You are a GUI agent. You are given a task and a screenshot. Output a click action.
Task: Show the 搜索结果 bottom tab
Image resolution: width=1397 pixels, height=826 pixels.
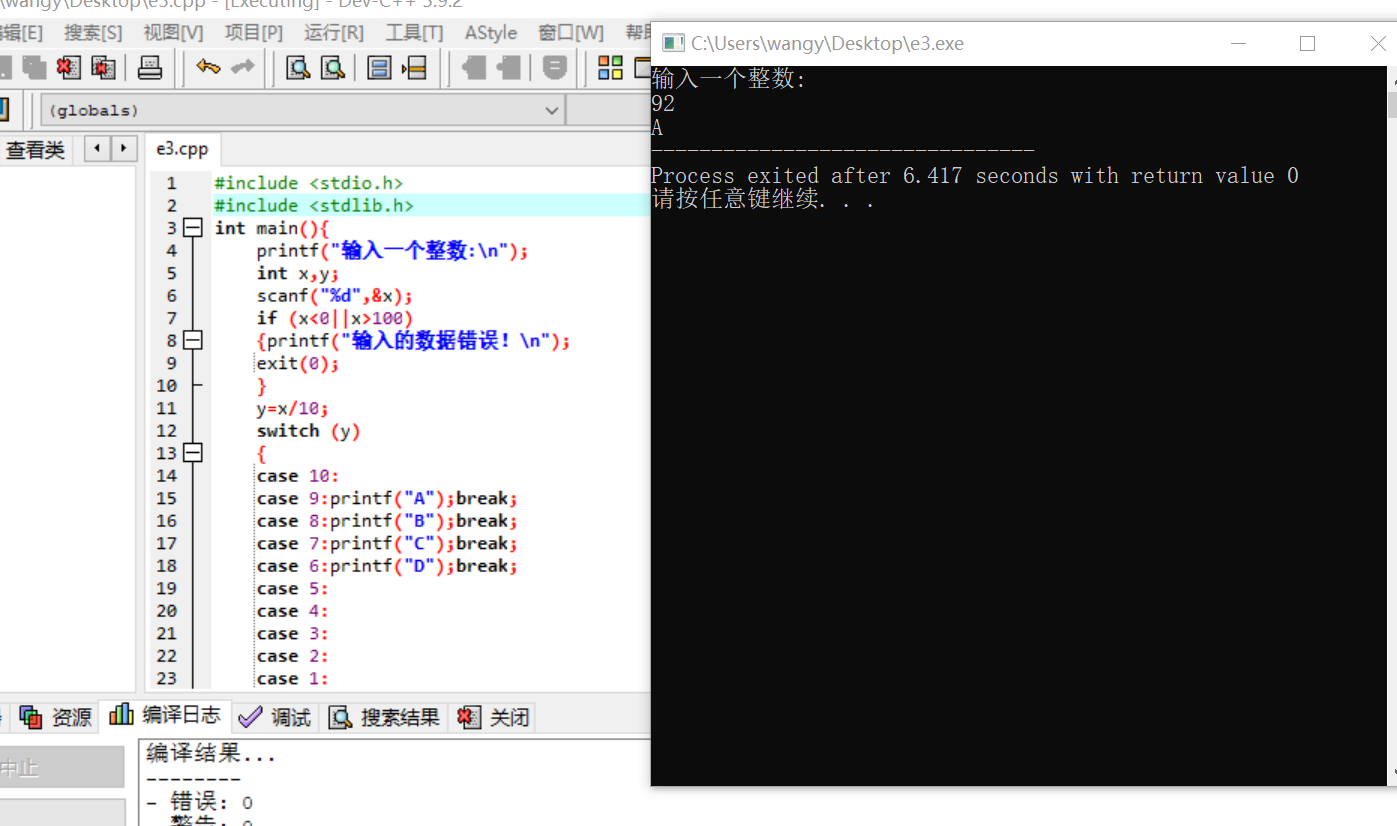tap(385, 717)
